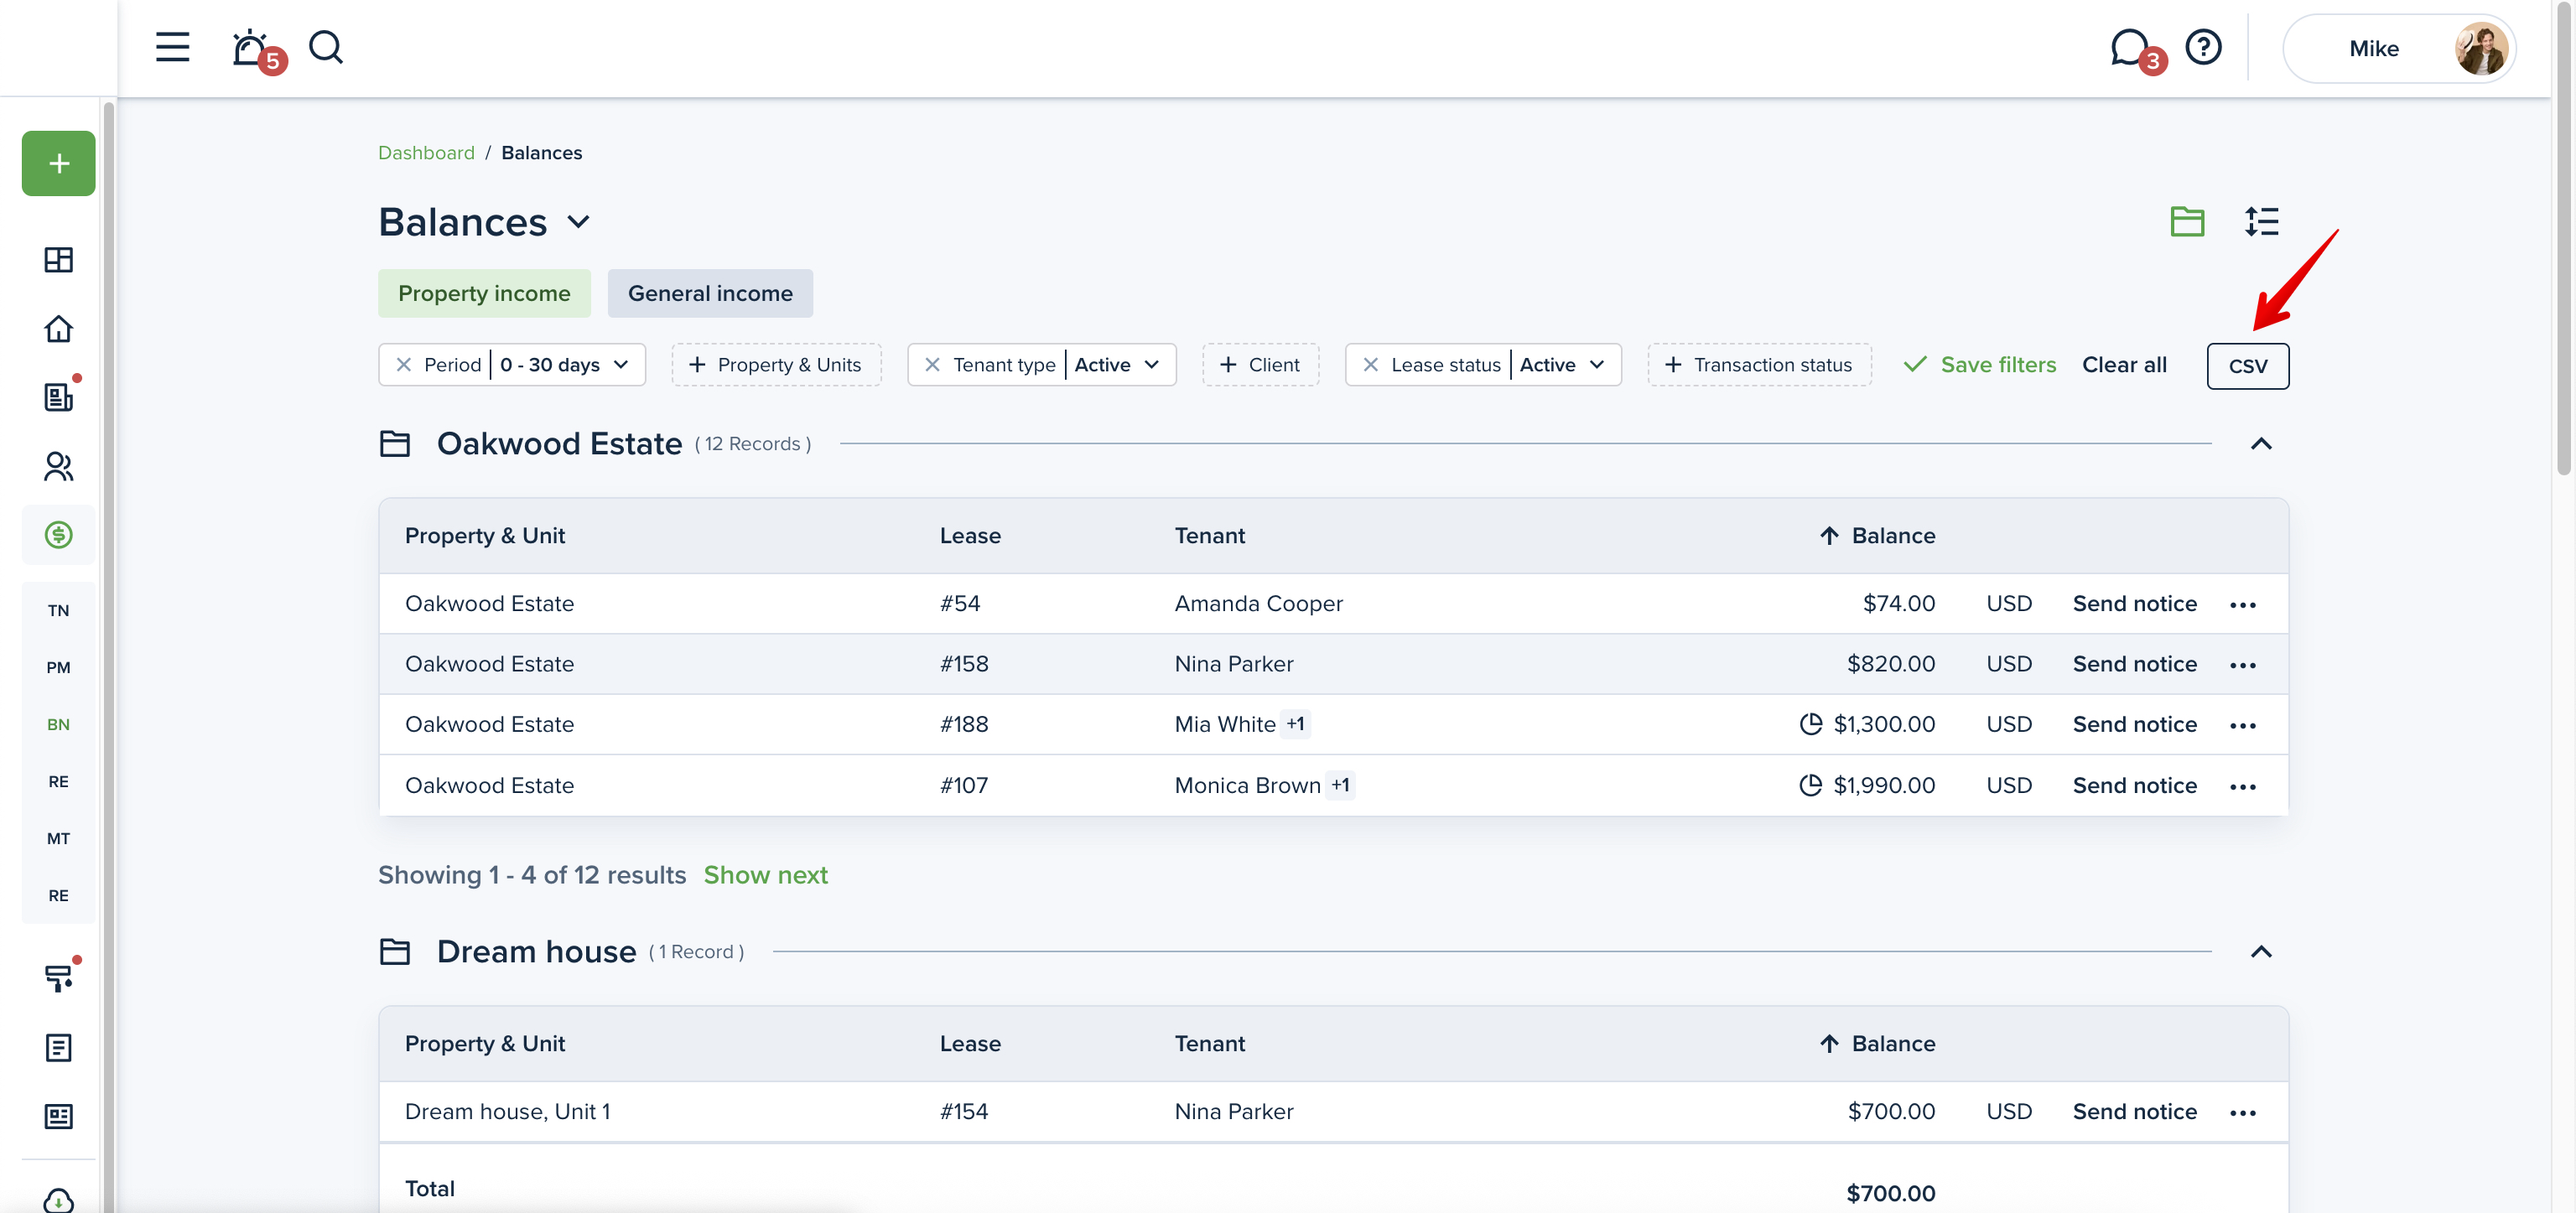Click the green plus create button
The width and height of the screenshot is (2576, 1213).
click(59, 163)
